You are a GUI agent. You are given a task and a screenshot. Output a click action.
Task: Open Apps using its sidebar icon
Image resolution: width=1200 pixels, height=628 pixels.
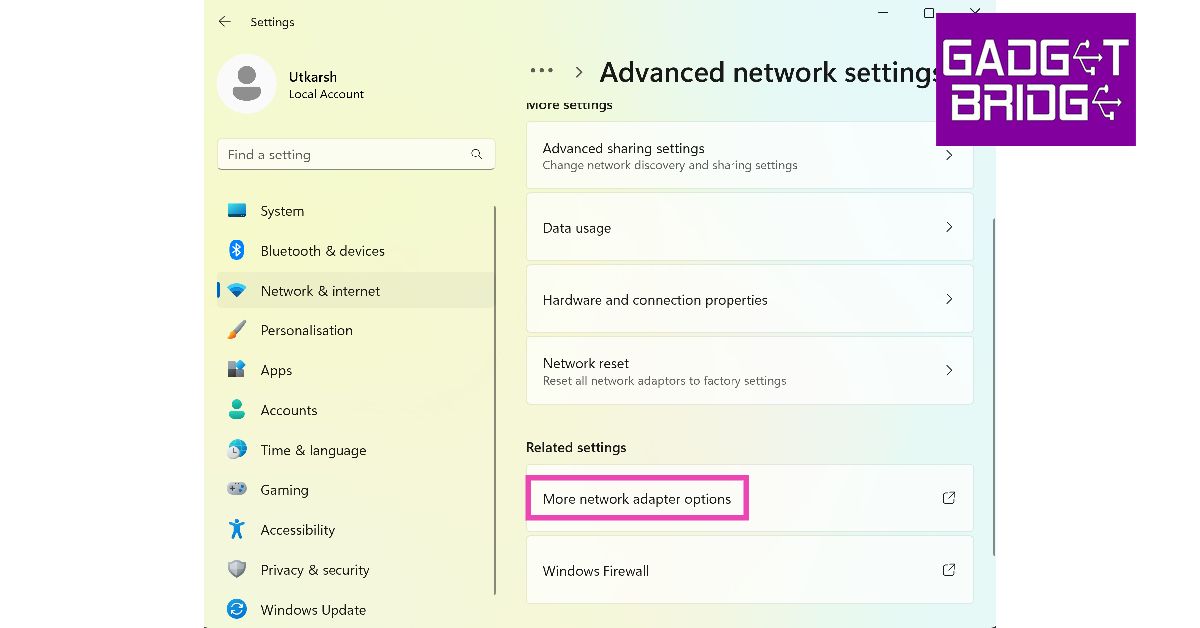pyautogui.click(x=237, y=370)
